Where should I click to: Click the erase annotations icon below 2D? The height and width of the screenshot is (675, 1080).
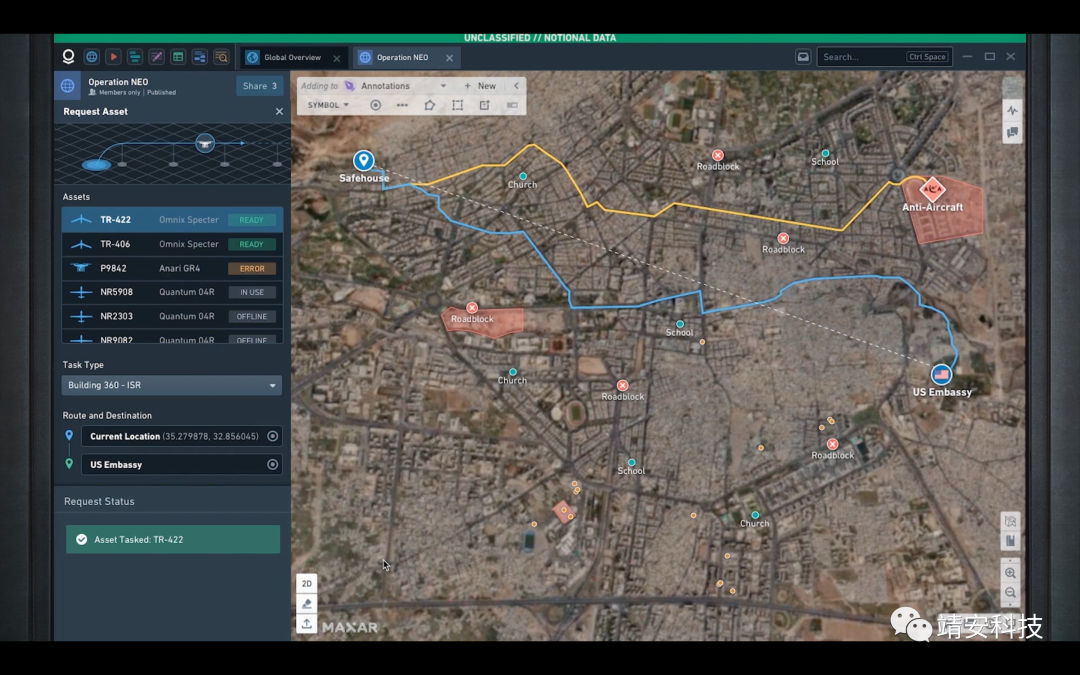[307, 603]
